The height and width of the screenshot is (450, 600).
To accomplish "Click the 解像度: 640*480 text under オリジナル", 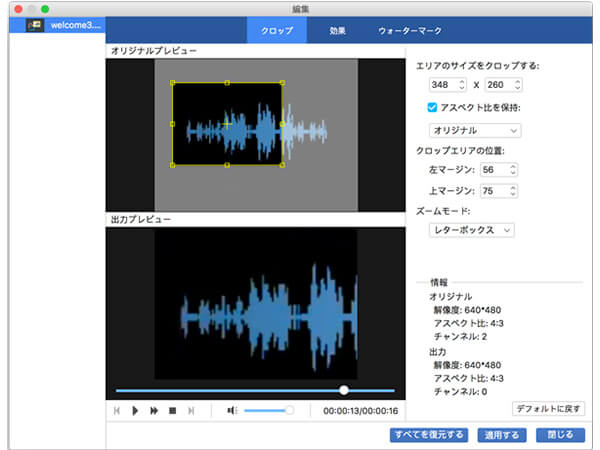I will [x=467, y=310].
